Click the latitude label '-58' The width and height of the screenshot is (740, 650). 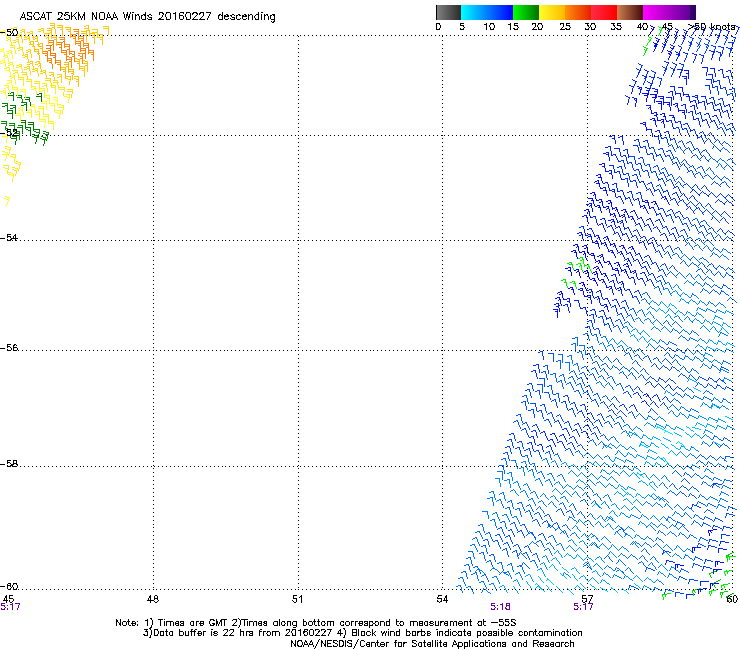coord(9,464)
